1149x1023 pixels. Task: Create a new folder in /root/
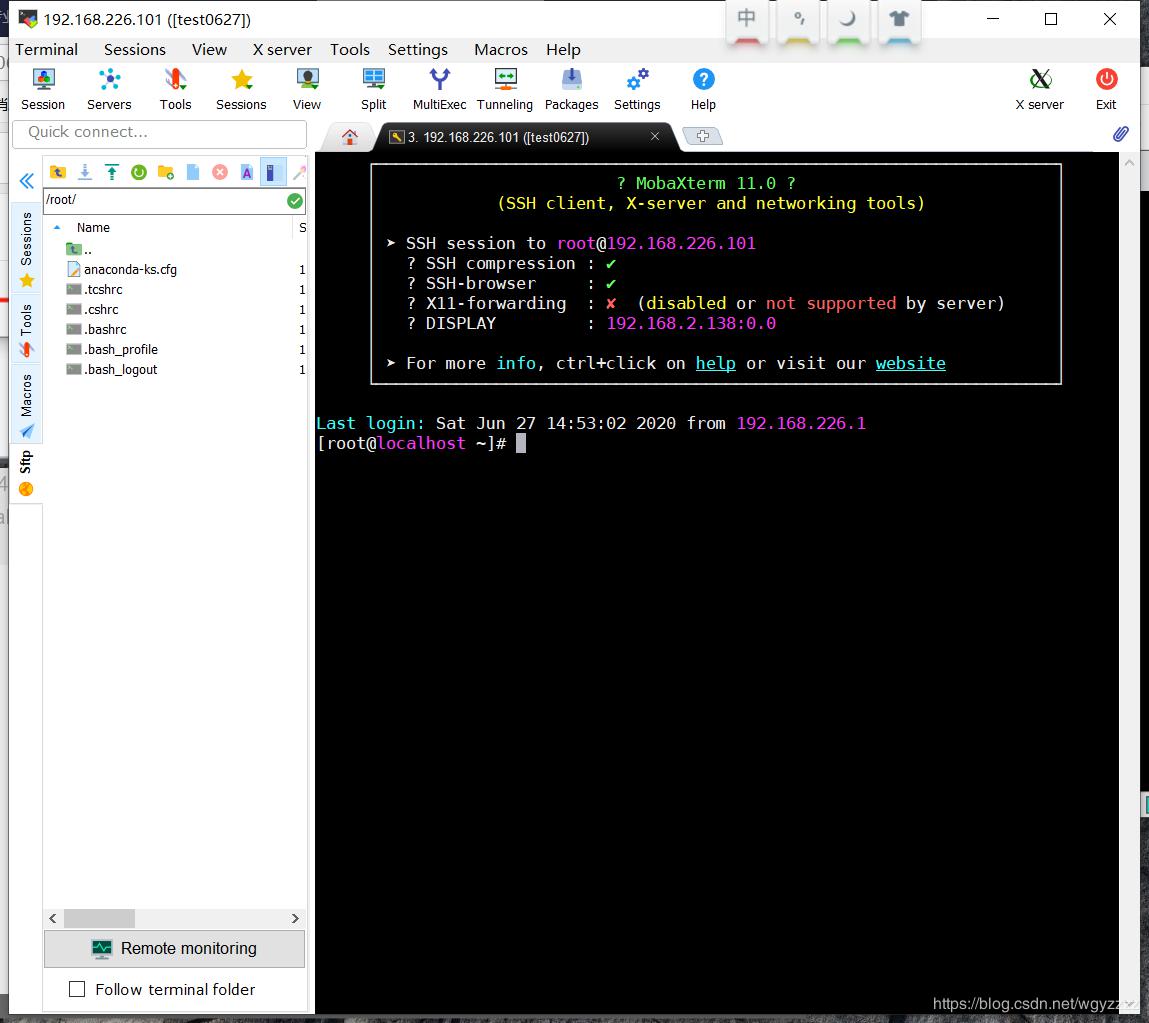point(166,172)
